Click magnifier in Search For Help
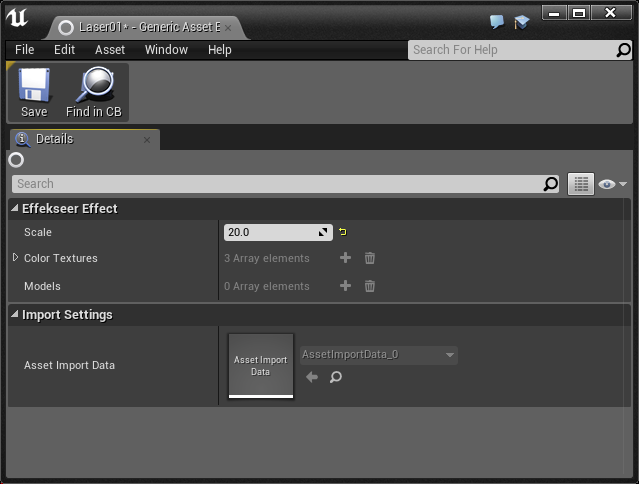 pos(623,50)
